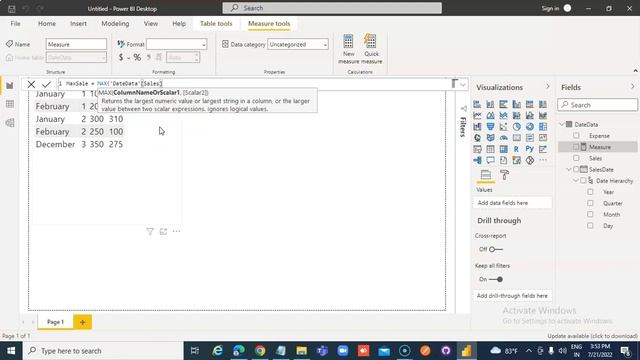Cancel the formula with the X icon
The height and width of the screenshot is (360, 640).
point(31,84)
